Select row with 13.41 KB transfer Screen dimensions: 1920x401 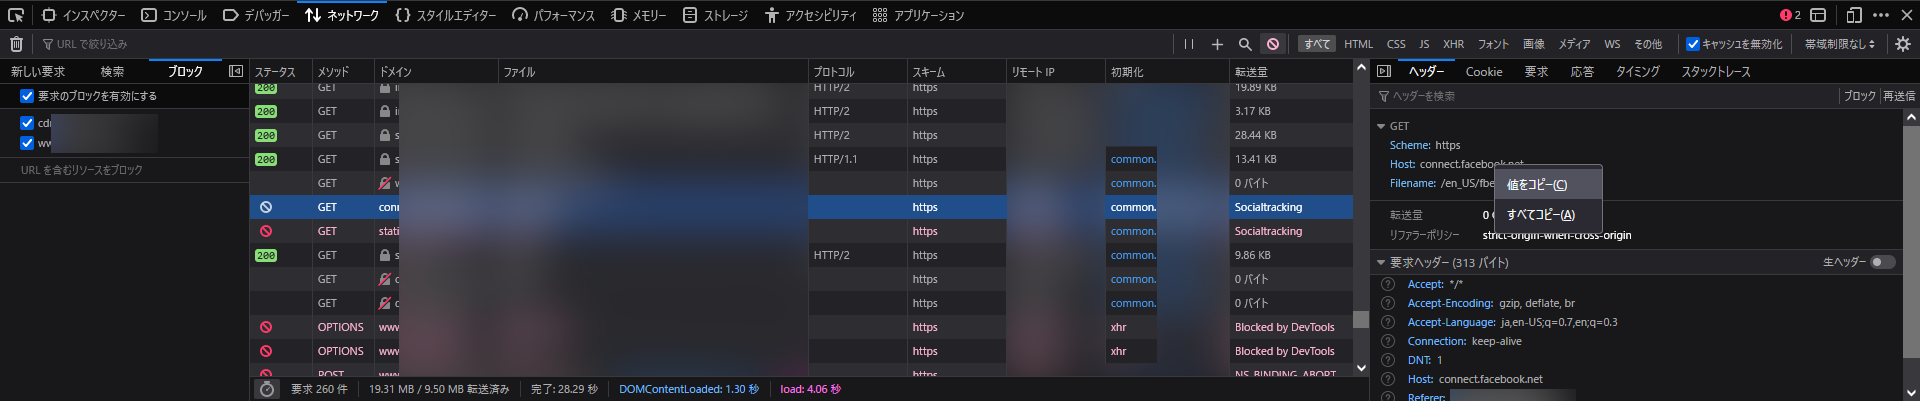click(800, 159)
